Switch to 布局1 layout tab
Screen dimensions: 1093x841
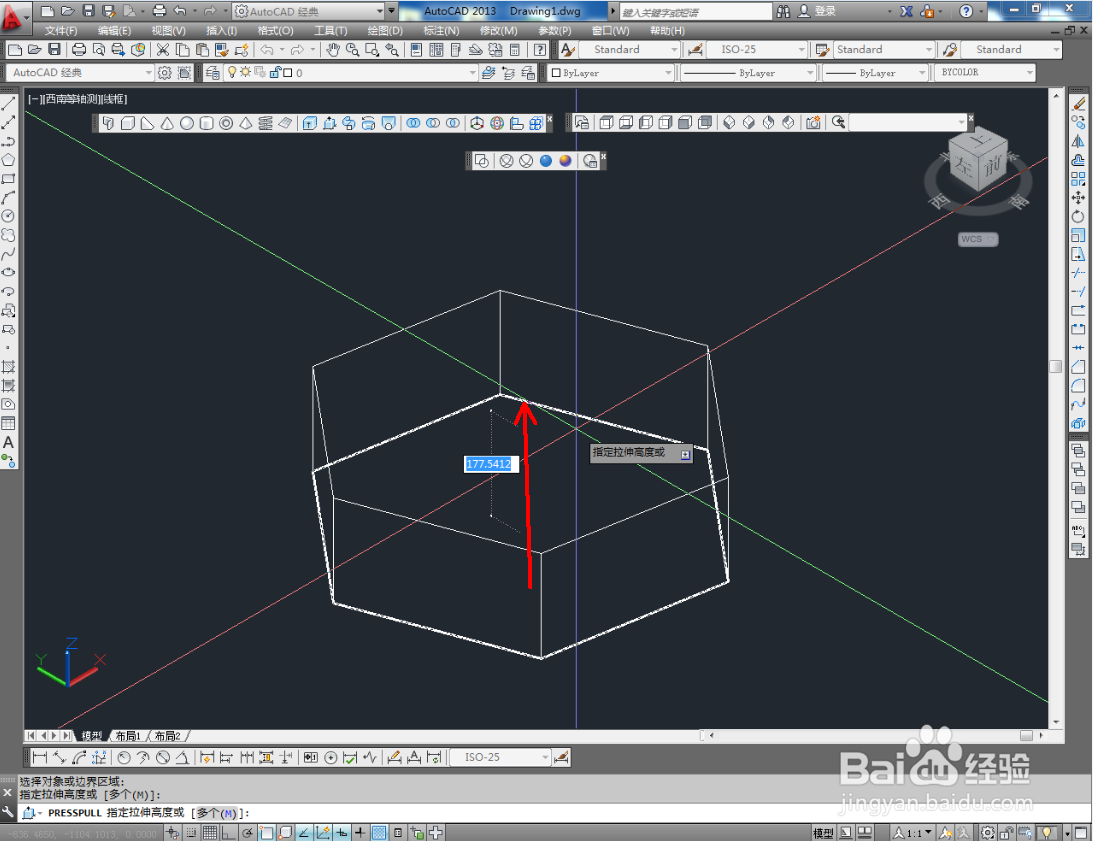point(128,736)
